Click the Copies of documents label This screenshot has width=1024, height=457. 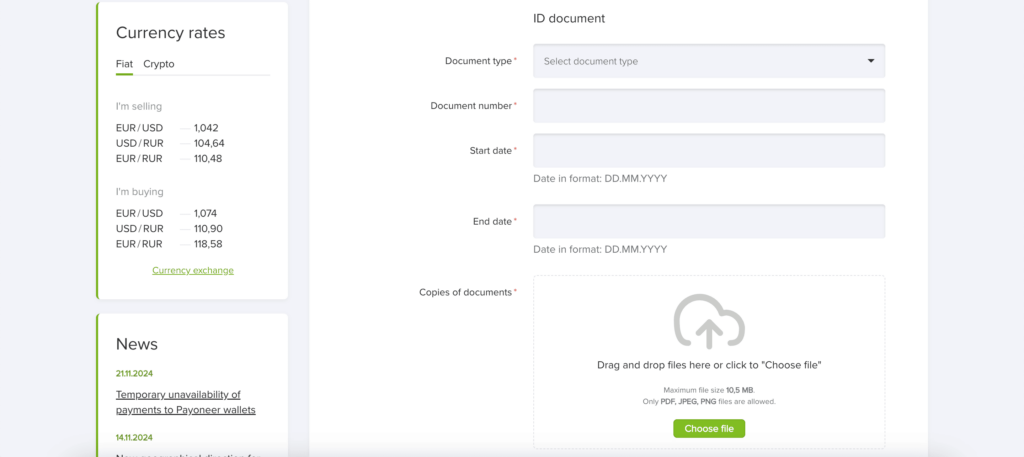466,292
